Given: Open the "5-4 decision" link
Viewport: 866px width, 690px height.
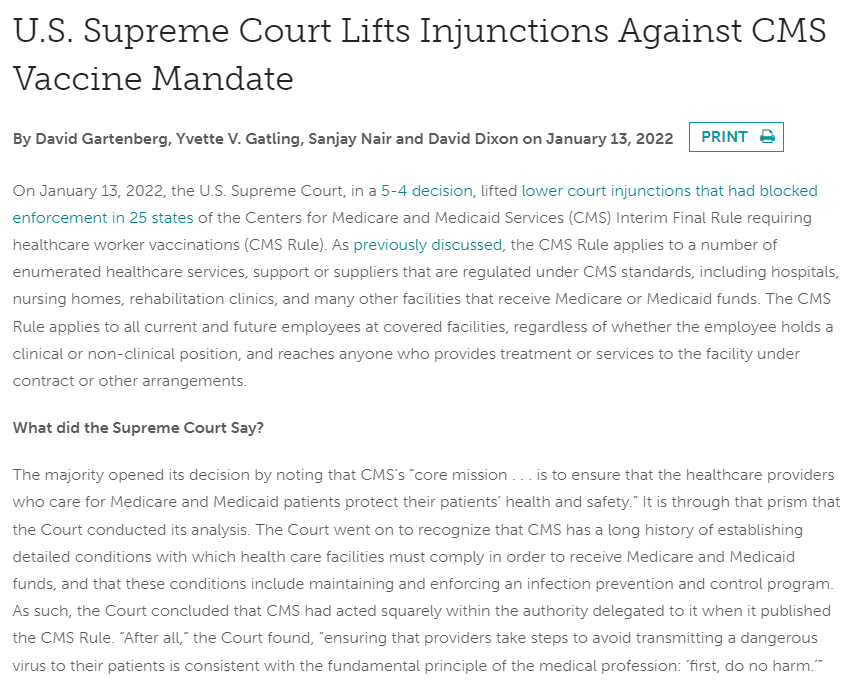Looking at the screenshot, I should (x=427, y=190).
